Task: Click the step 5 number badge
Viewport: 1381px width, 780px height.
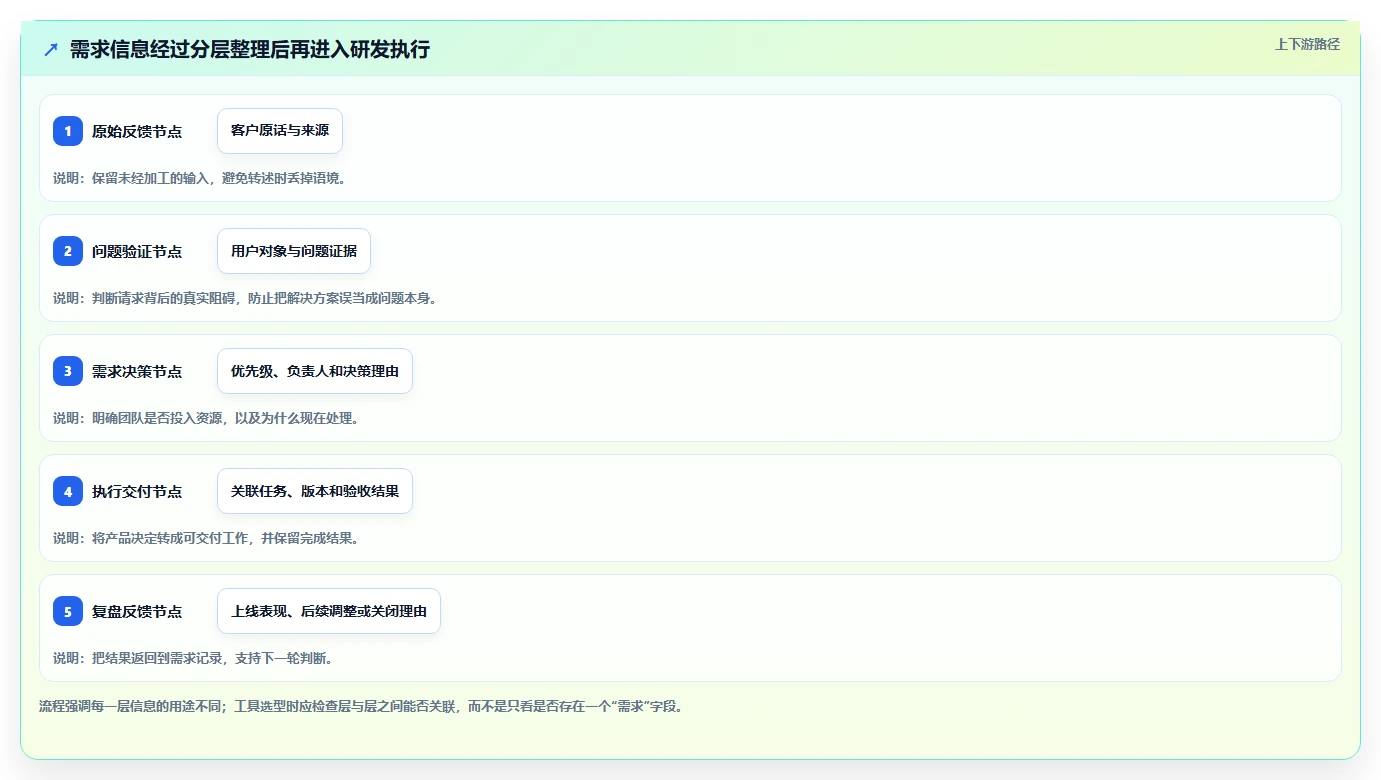Action: (68, 611)
